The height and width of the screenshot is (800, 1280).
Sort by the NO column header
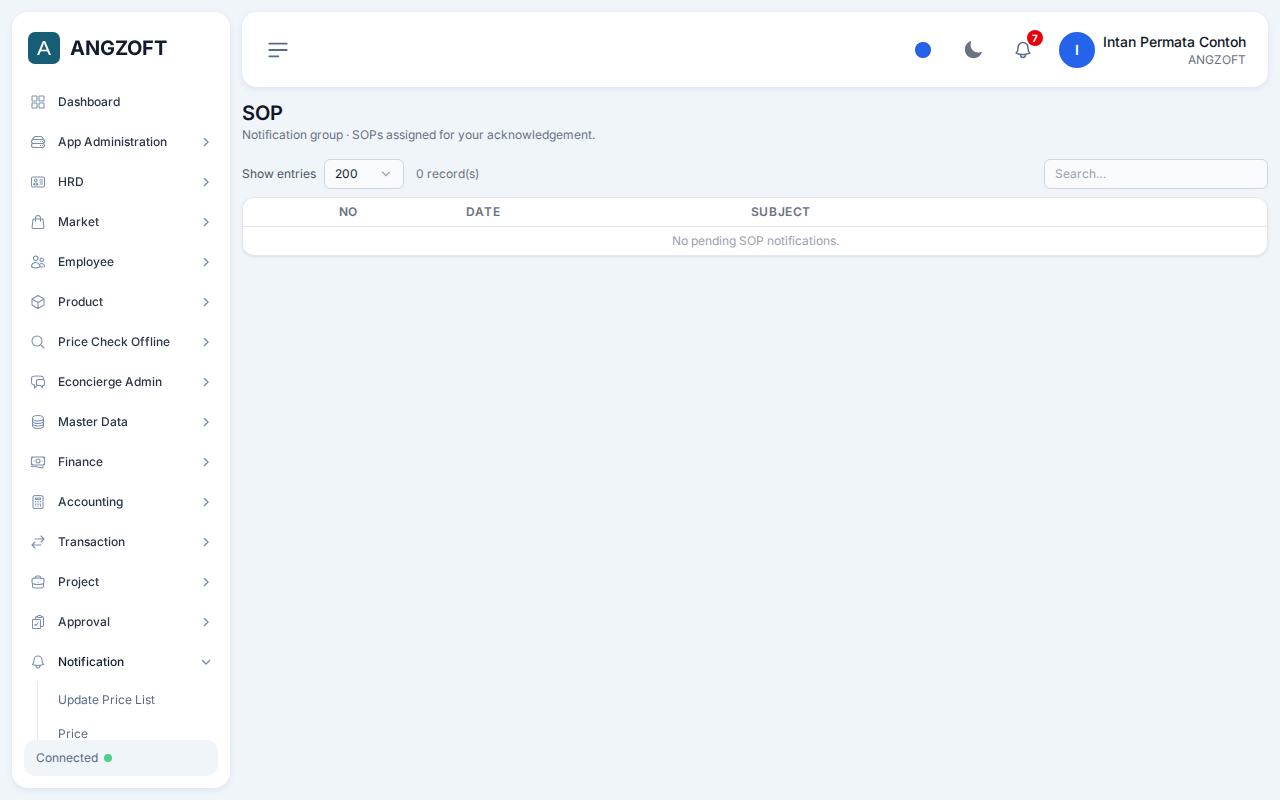tap(348, 212)
